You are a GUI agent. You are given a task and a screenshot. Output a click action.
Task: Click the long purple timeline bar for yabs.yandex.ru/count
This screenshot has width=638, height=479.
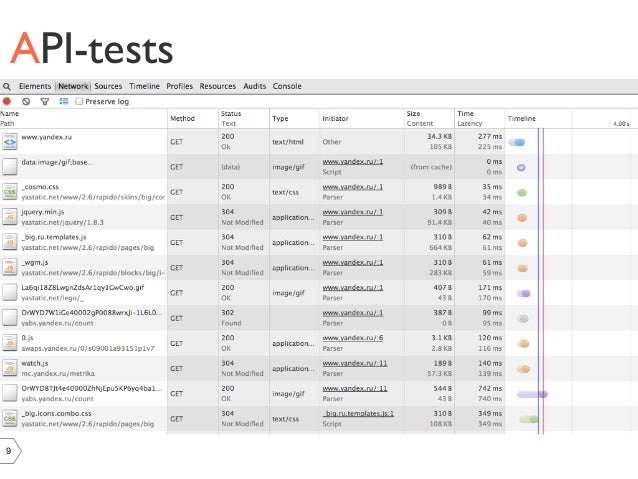click(531, 394)
